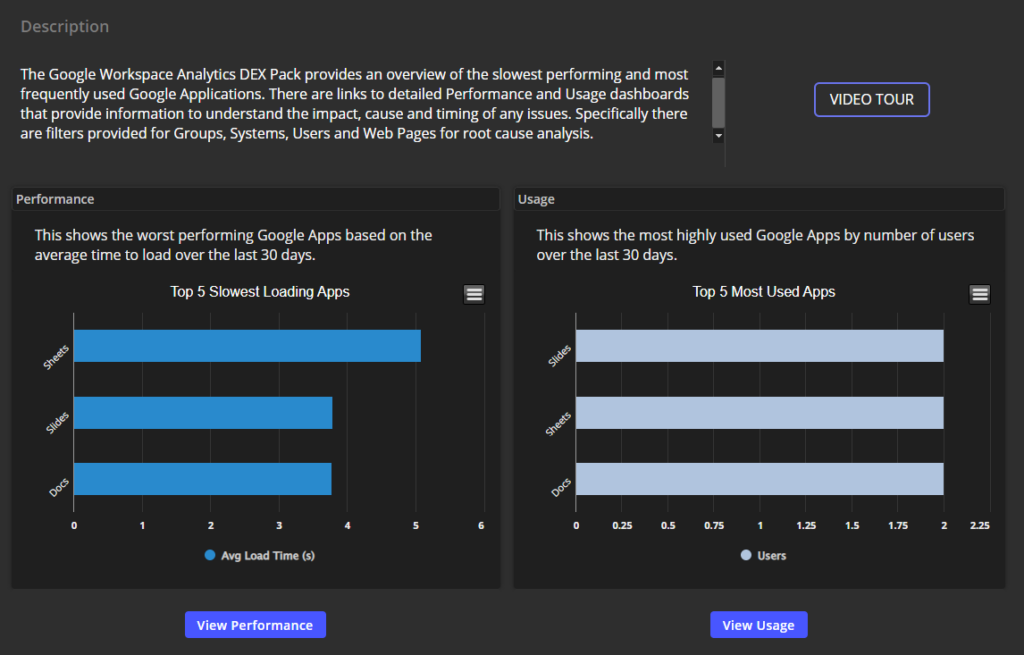Click the Description heading
Screen dimensions: 1024x655
coord(65,26)
